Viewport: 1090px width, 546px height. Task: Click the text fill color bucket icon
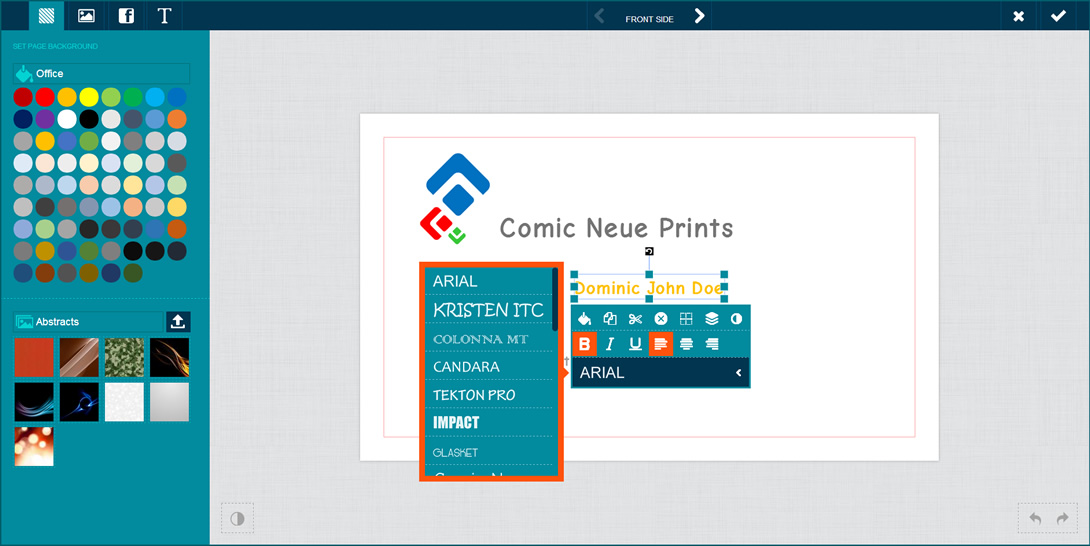[x=585, y=319]
